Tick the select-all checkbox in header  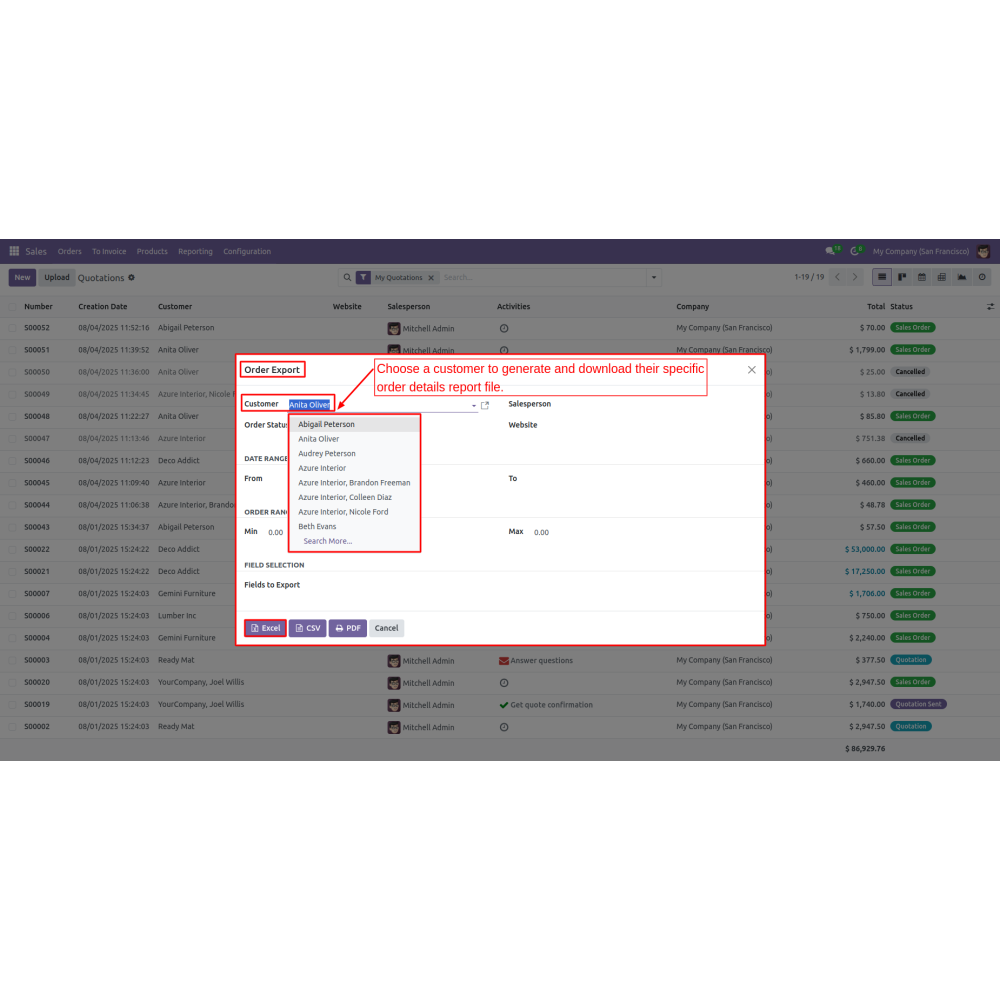tap(13, 307)
